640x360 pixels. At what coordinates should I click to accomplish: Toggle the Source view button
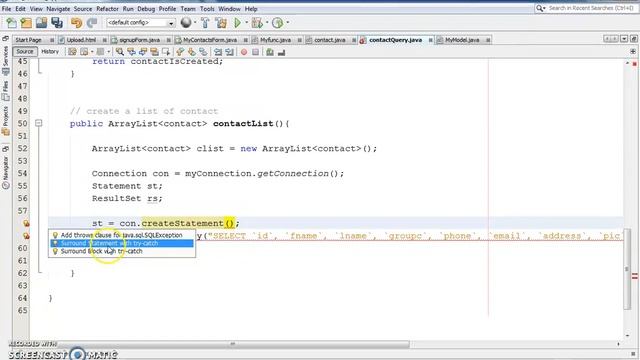click(24, 51)
